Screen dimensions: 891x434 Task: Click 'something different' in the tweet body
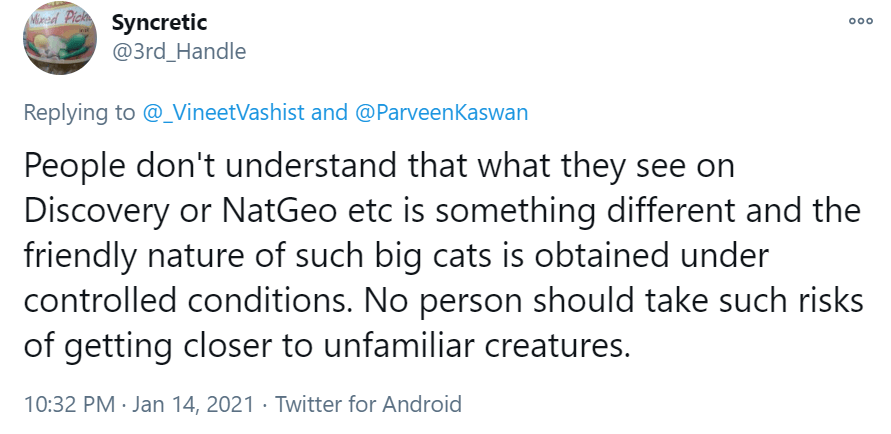pyautogui.click(x=561, y=211)
